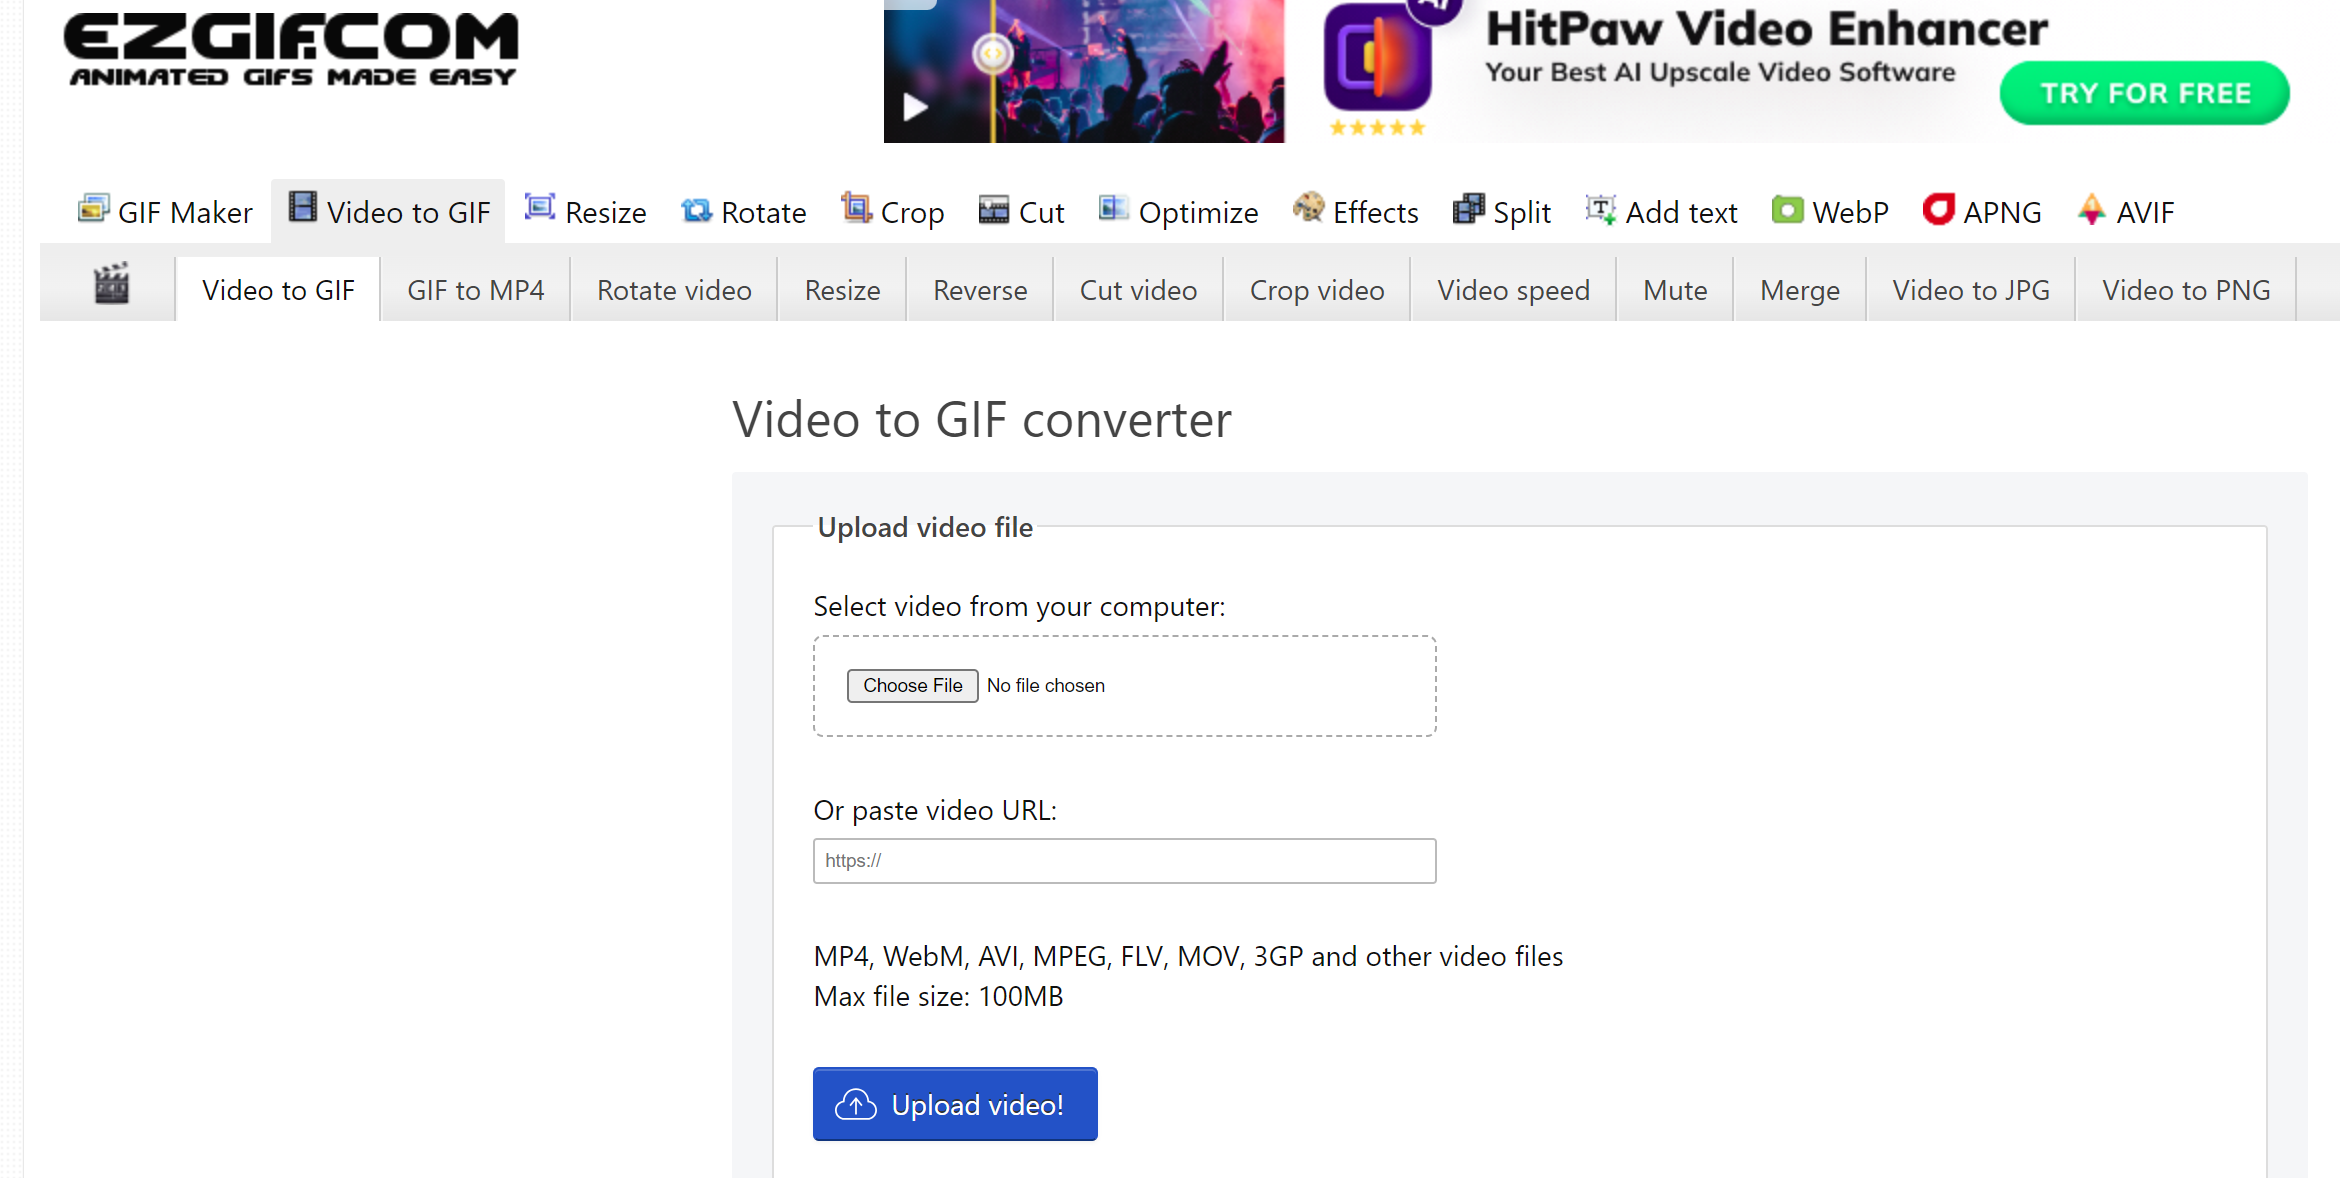Click the APNG red icon
Screen dimensions: 2345x1178
[x=1939, y=209]
